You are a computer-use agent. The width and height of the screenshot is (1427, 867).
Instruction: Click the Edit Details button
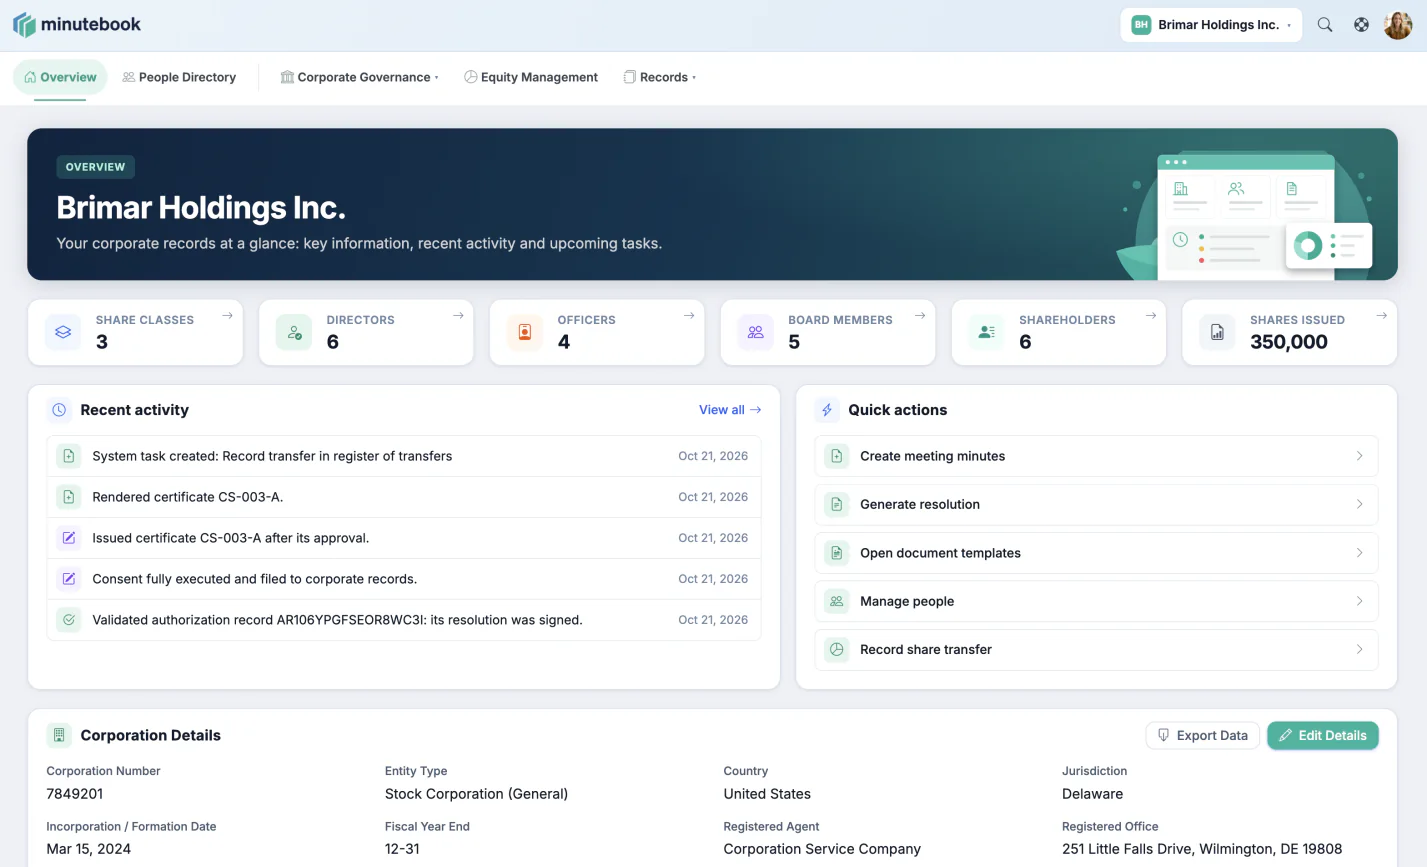click(1323, 735)
